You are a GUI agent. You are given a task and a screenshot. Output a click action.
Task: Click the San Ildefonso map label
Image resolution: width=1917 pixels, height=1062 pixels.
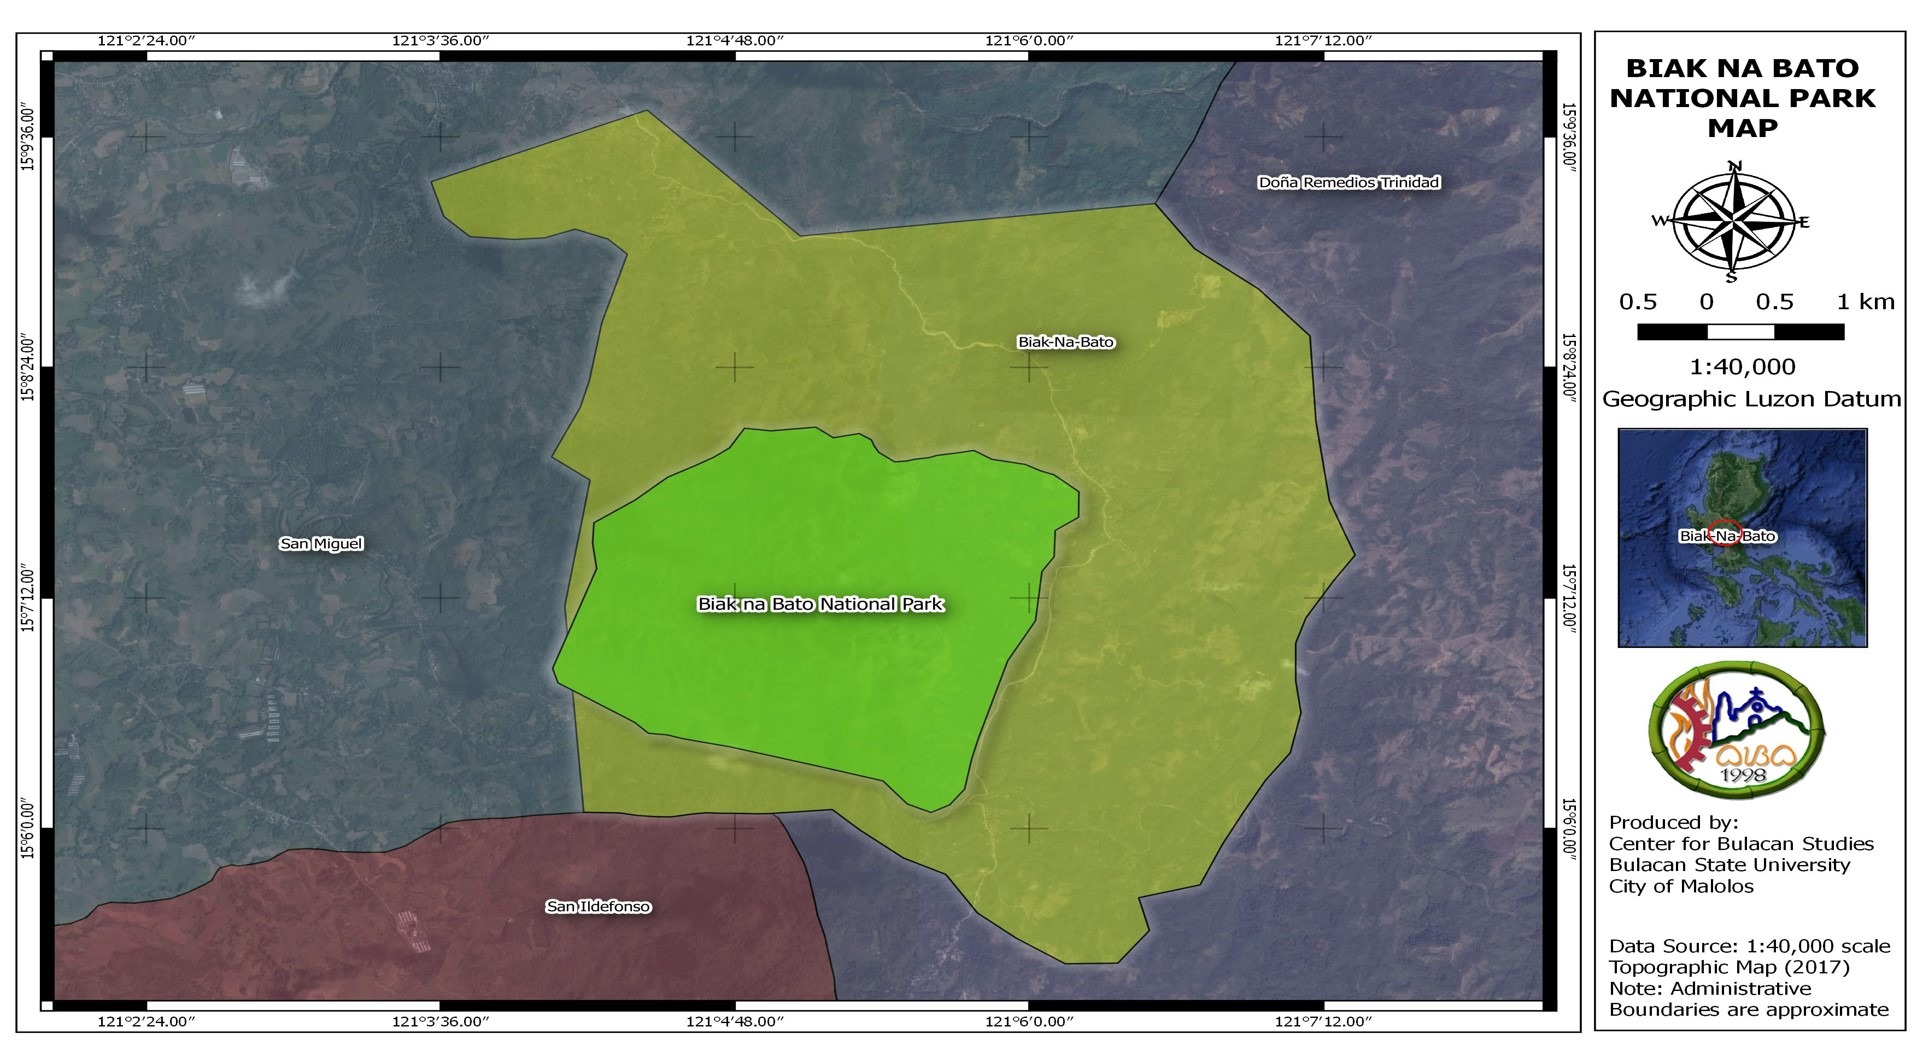[598, 907]
